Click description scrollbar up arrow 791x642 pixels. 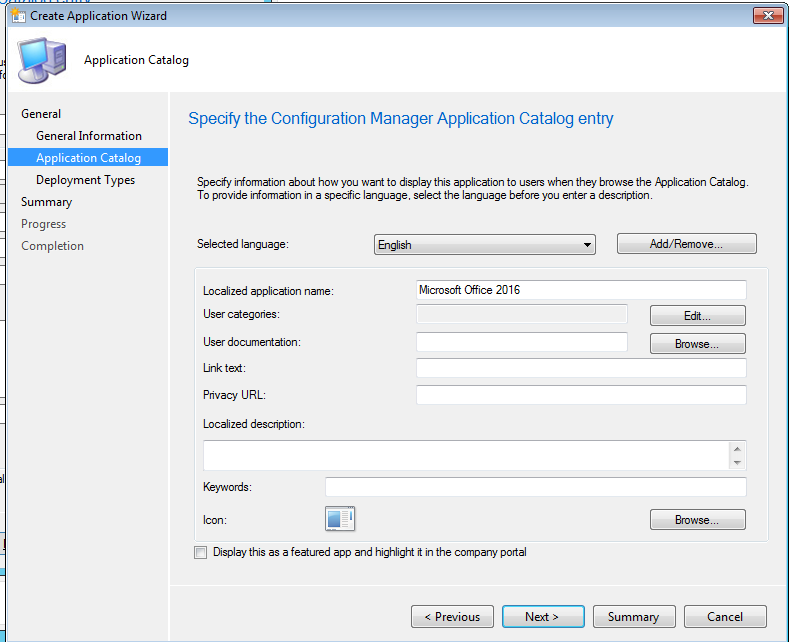(x=737, y=449)
